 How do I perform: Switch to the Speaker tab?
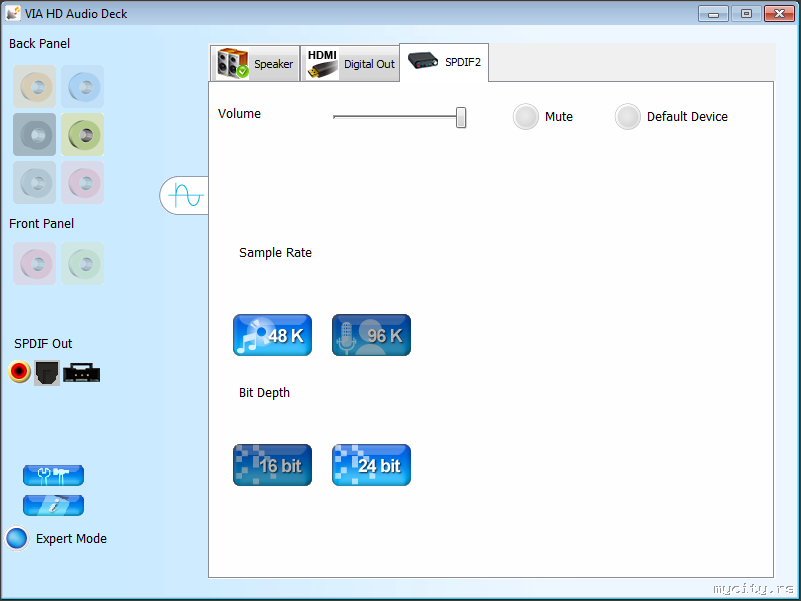point(254,63)
